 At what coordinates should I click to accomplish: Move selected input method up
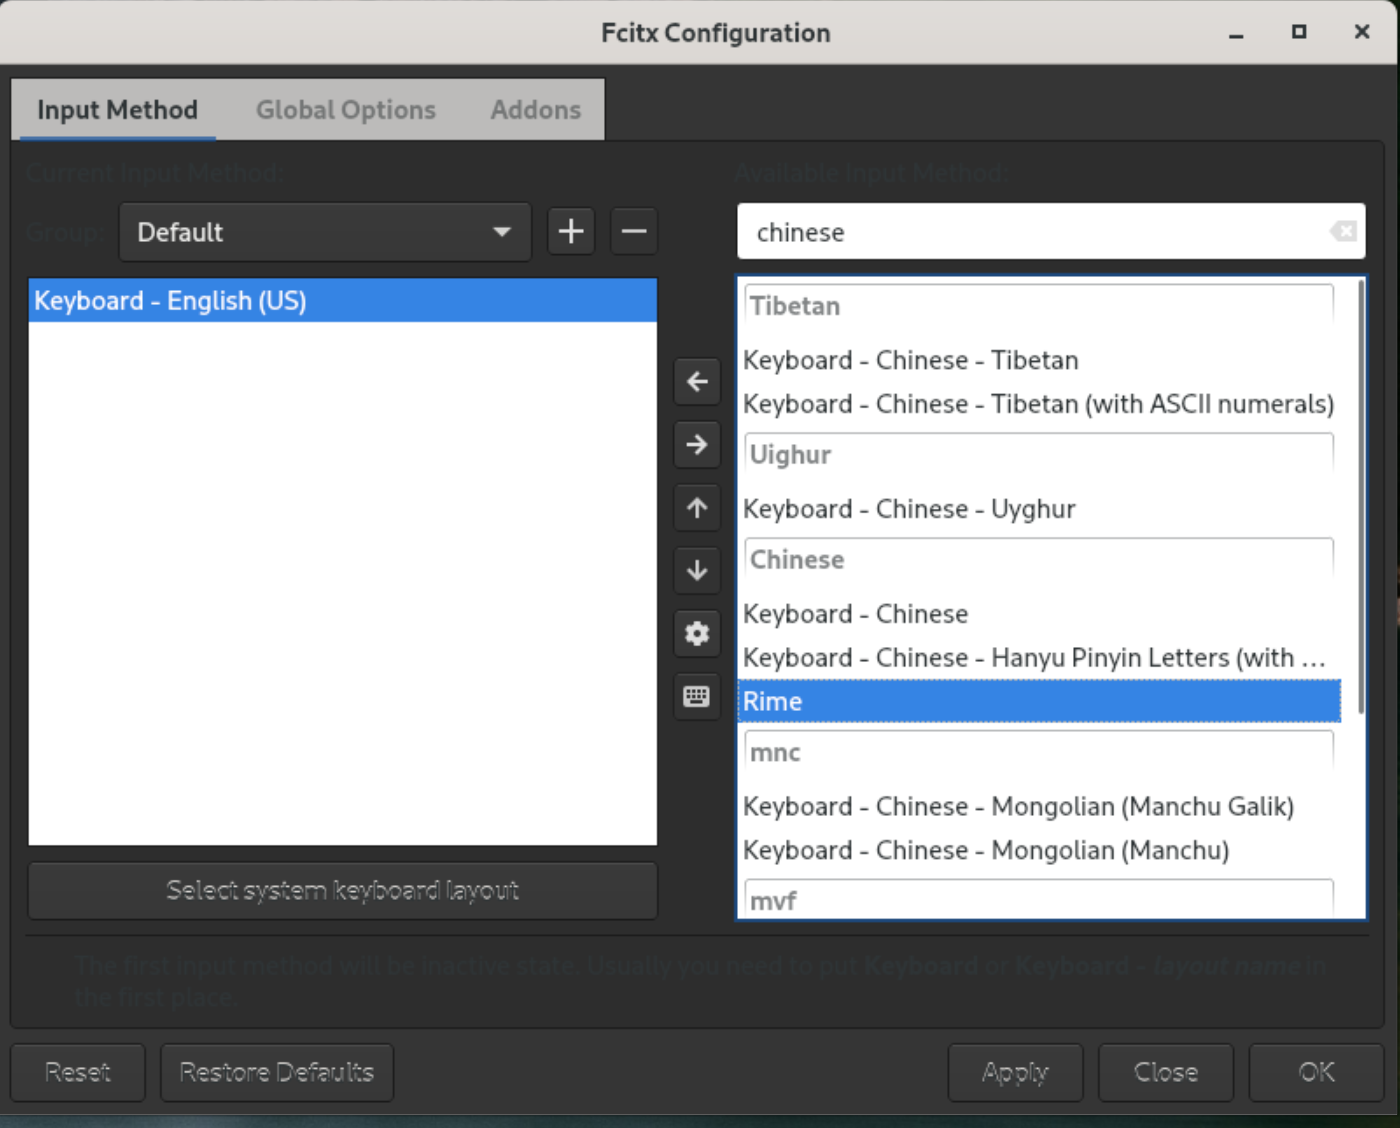point(697,508)
